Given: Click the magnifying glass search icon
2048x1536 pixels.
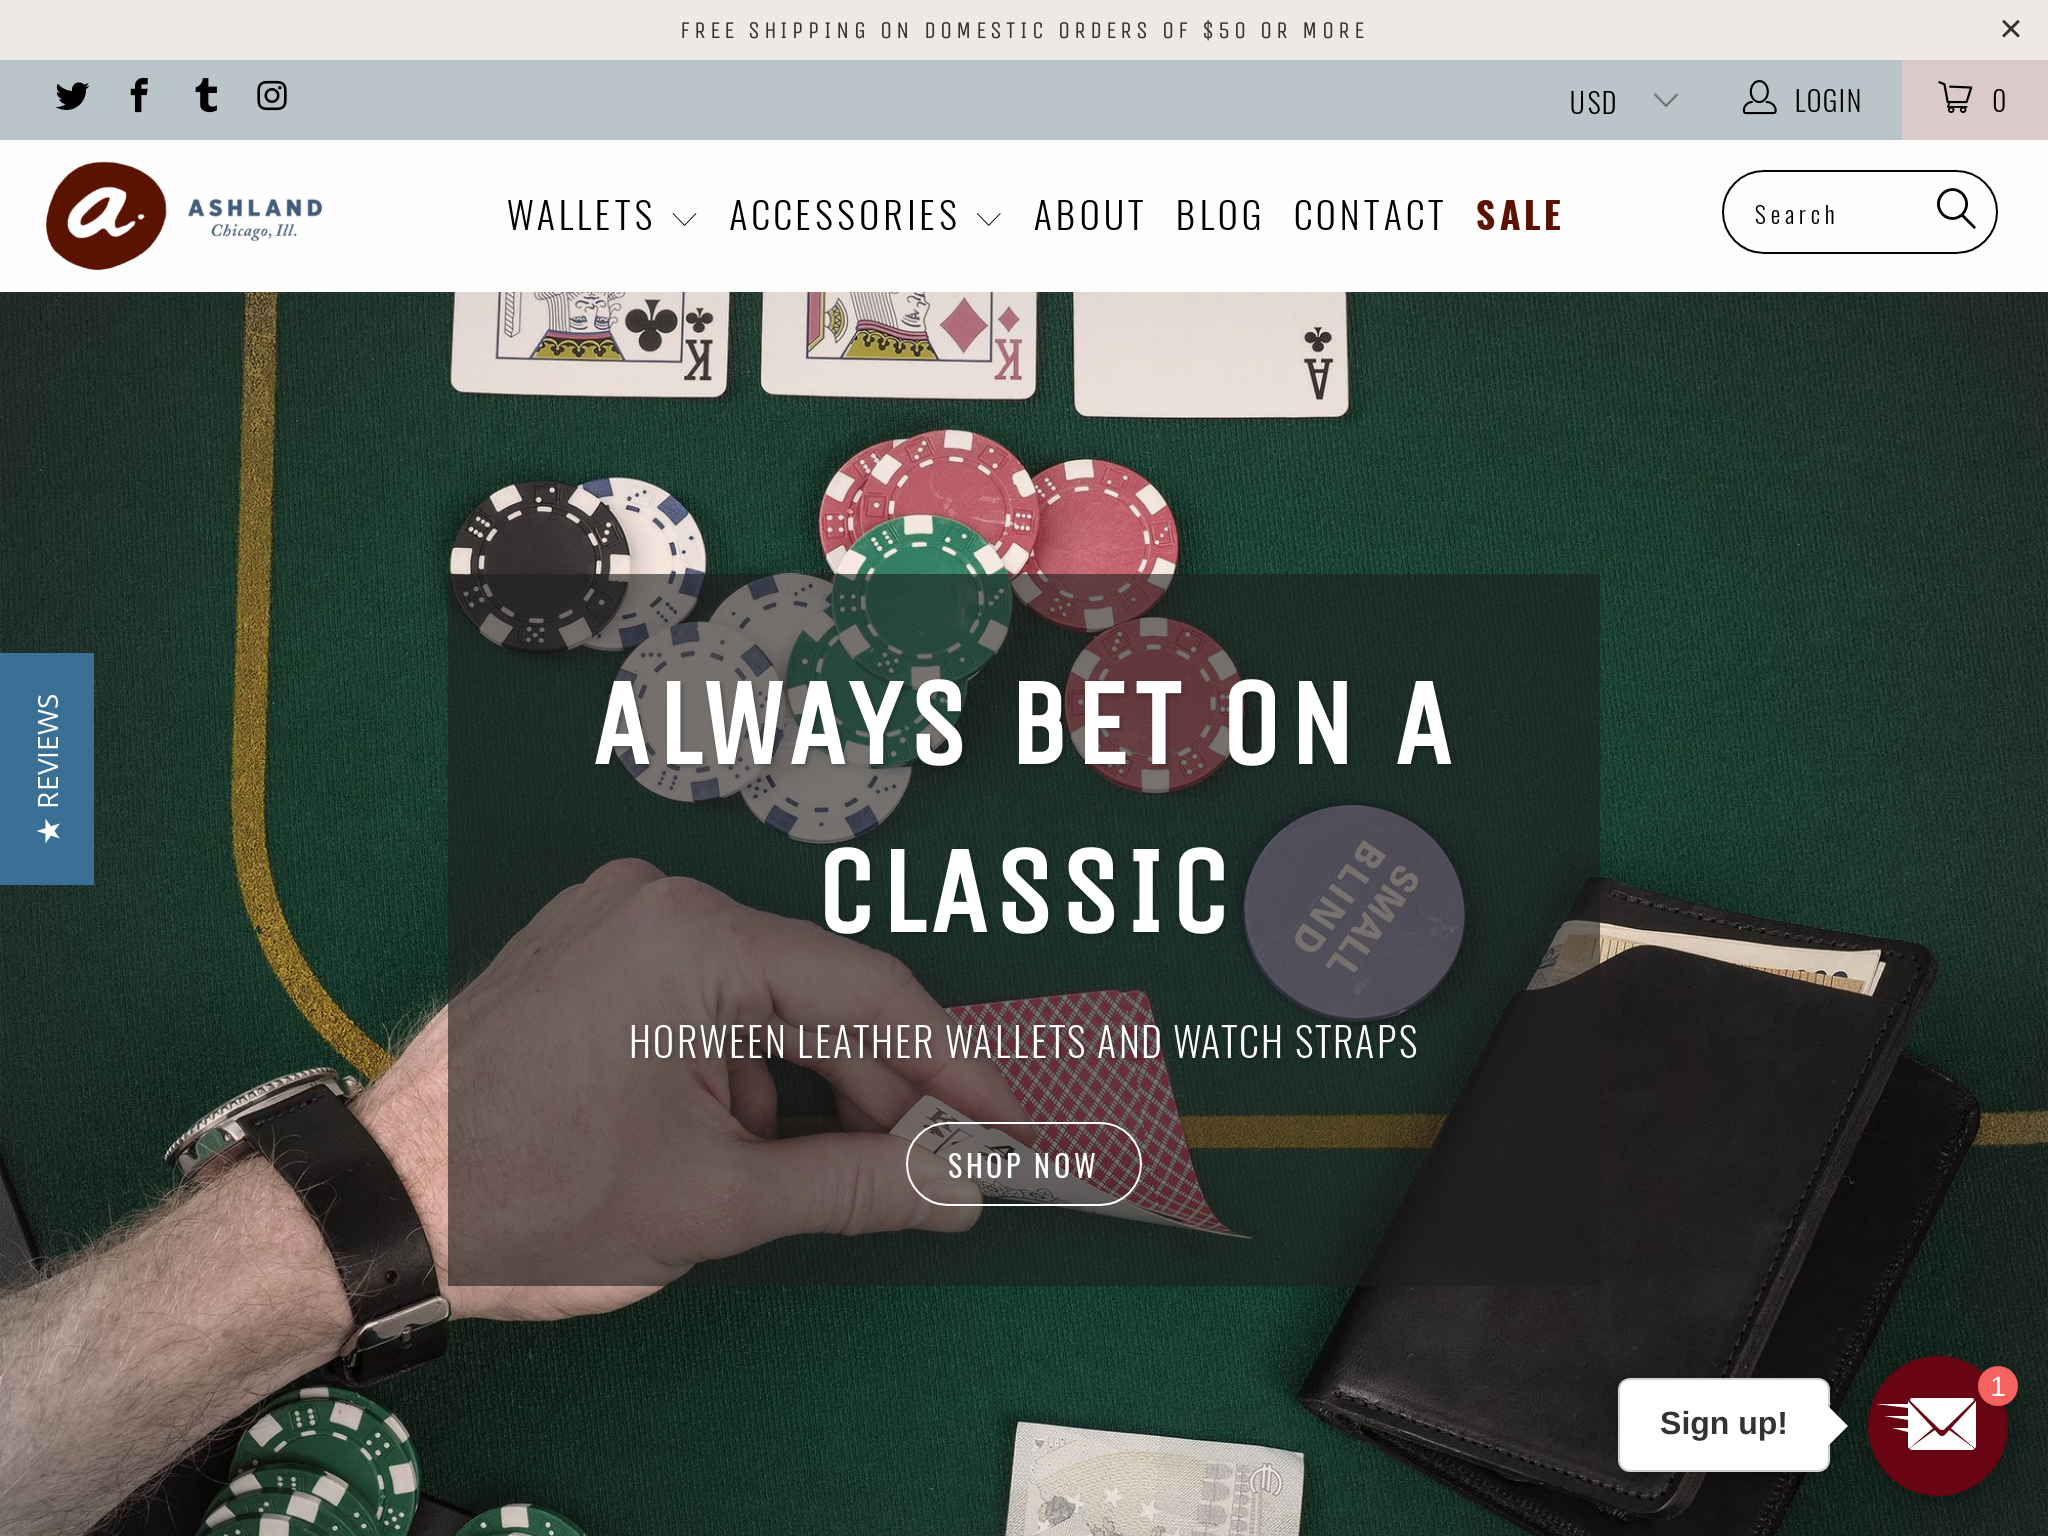Looking at the screenshot, I should click(x=1956, y=209).
